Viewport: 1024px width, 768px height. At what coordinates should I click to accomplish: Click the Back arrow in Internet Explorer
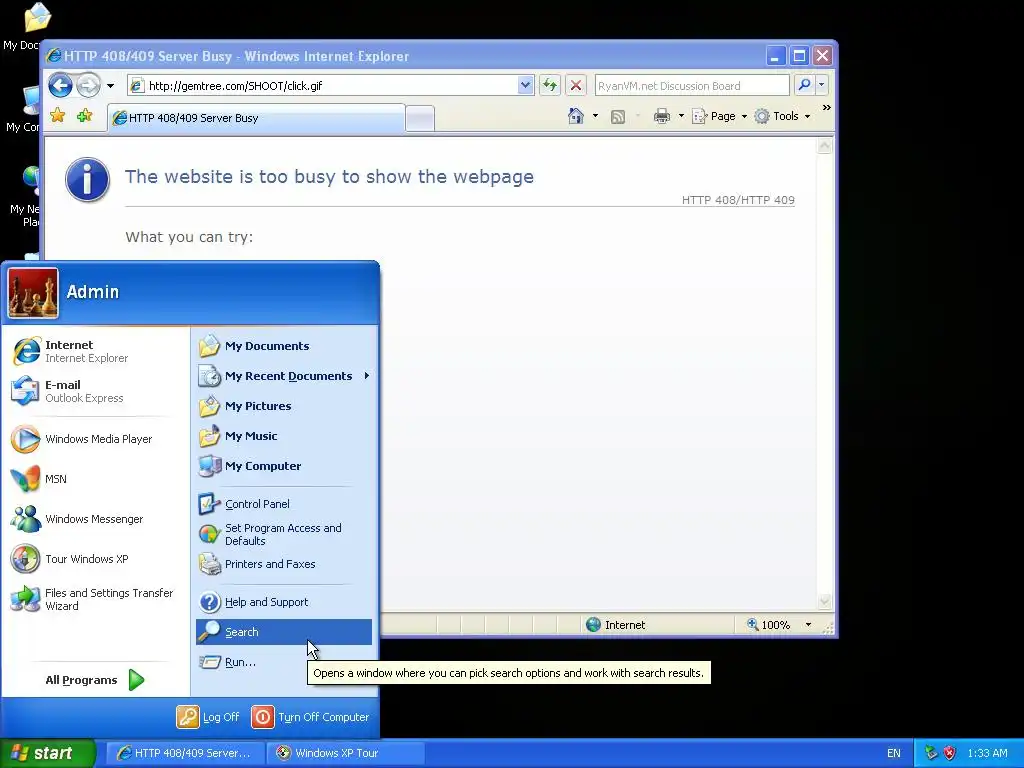coord(60,85)
